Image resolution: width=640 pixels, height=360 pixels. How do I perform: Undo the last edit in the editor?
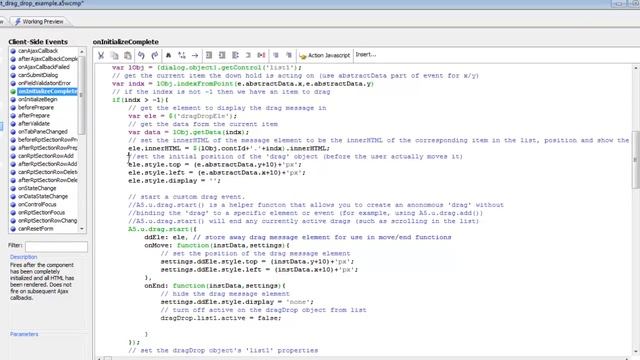[x=141, y=55]
